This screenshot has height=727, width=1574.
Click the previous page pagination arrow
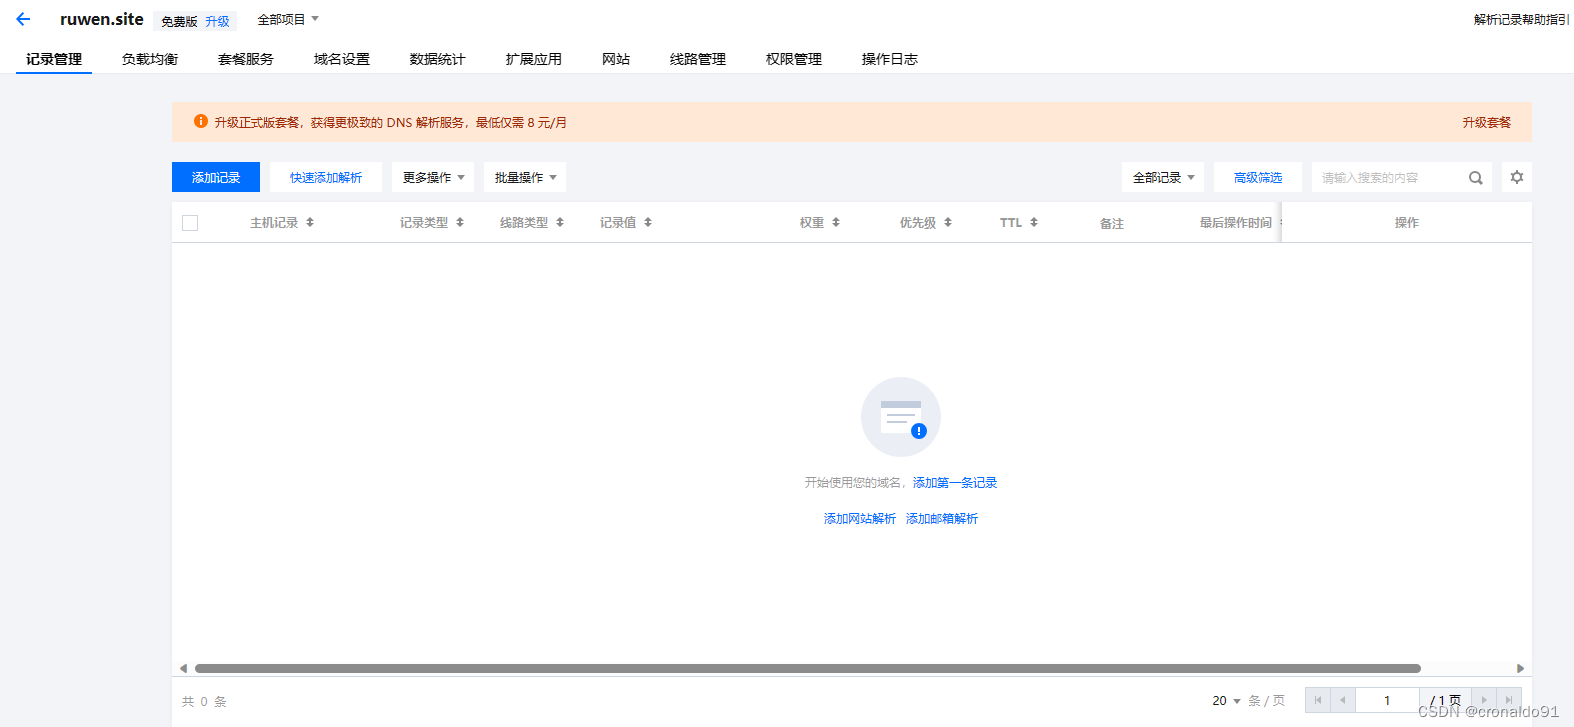pyautogui.click(x=1343, y=700)
